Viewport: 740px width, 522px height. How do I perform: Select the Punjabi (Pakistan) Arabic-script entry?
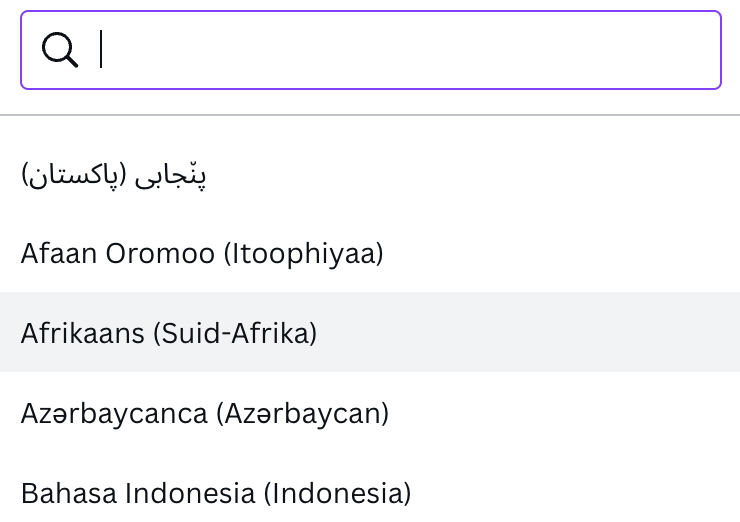pyautogui.click(x=370, y=174)
